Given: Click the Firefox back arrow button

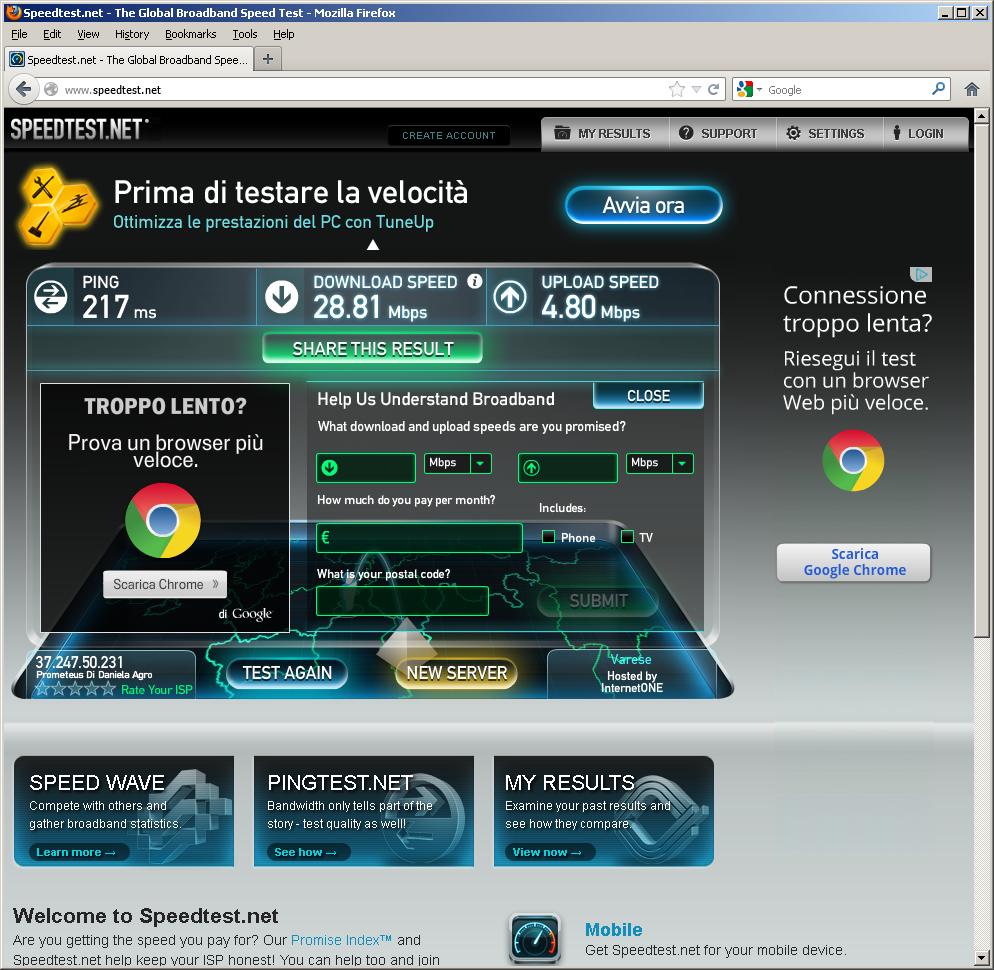Looking at the screenshot, I should point(23,89).
